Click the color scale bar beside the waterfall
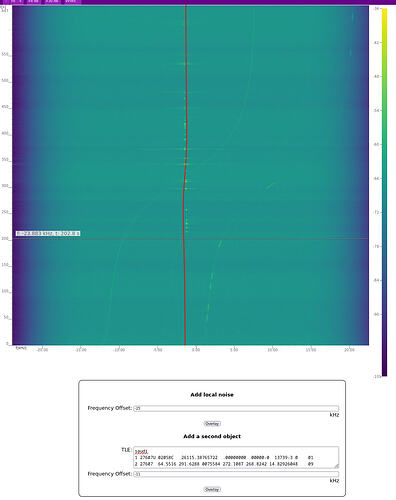 pyautogui.click(x=384, y=192)
